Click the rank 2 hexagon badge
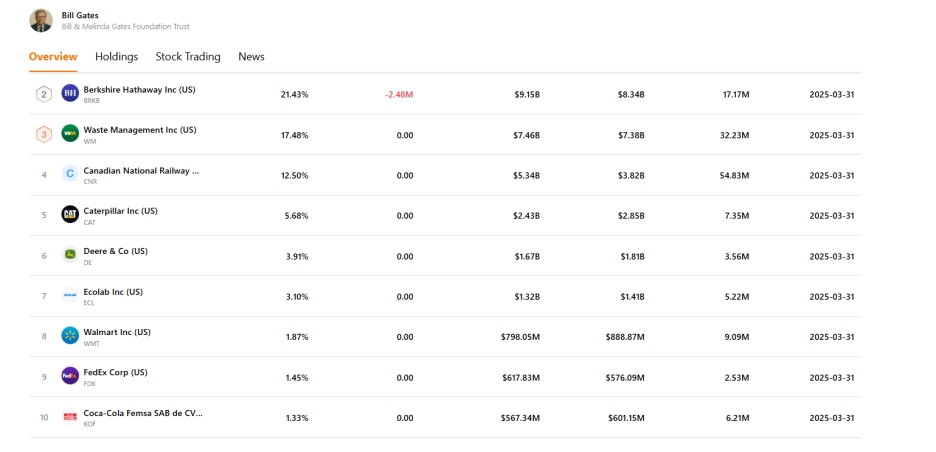Screen dimensions: 936x452 [44, 94]
